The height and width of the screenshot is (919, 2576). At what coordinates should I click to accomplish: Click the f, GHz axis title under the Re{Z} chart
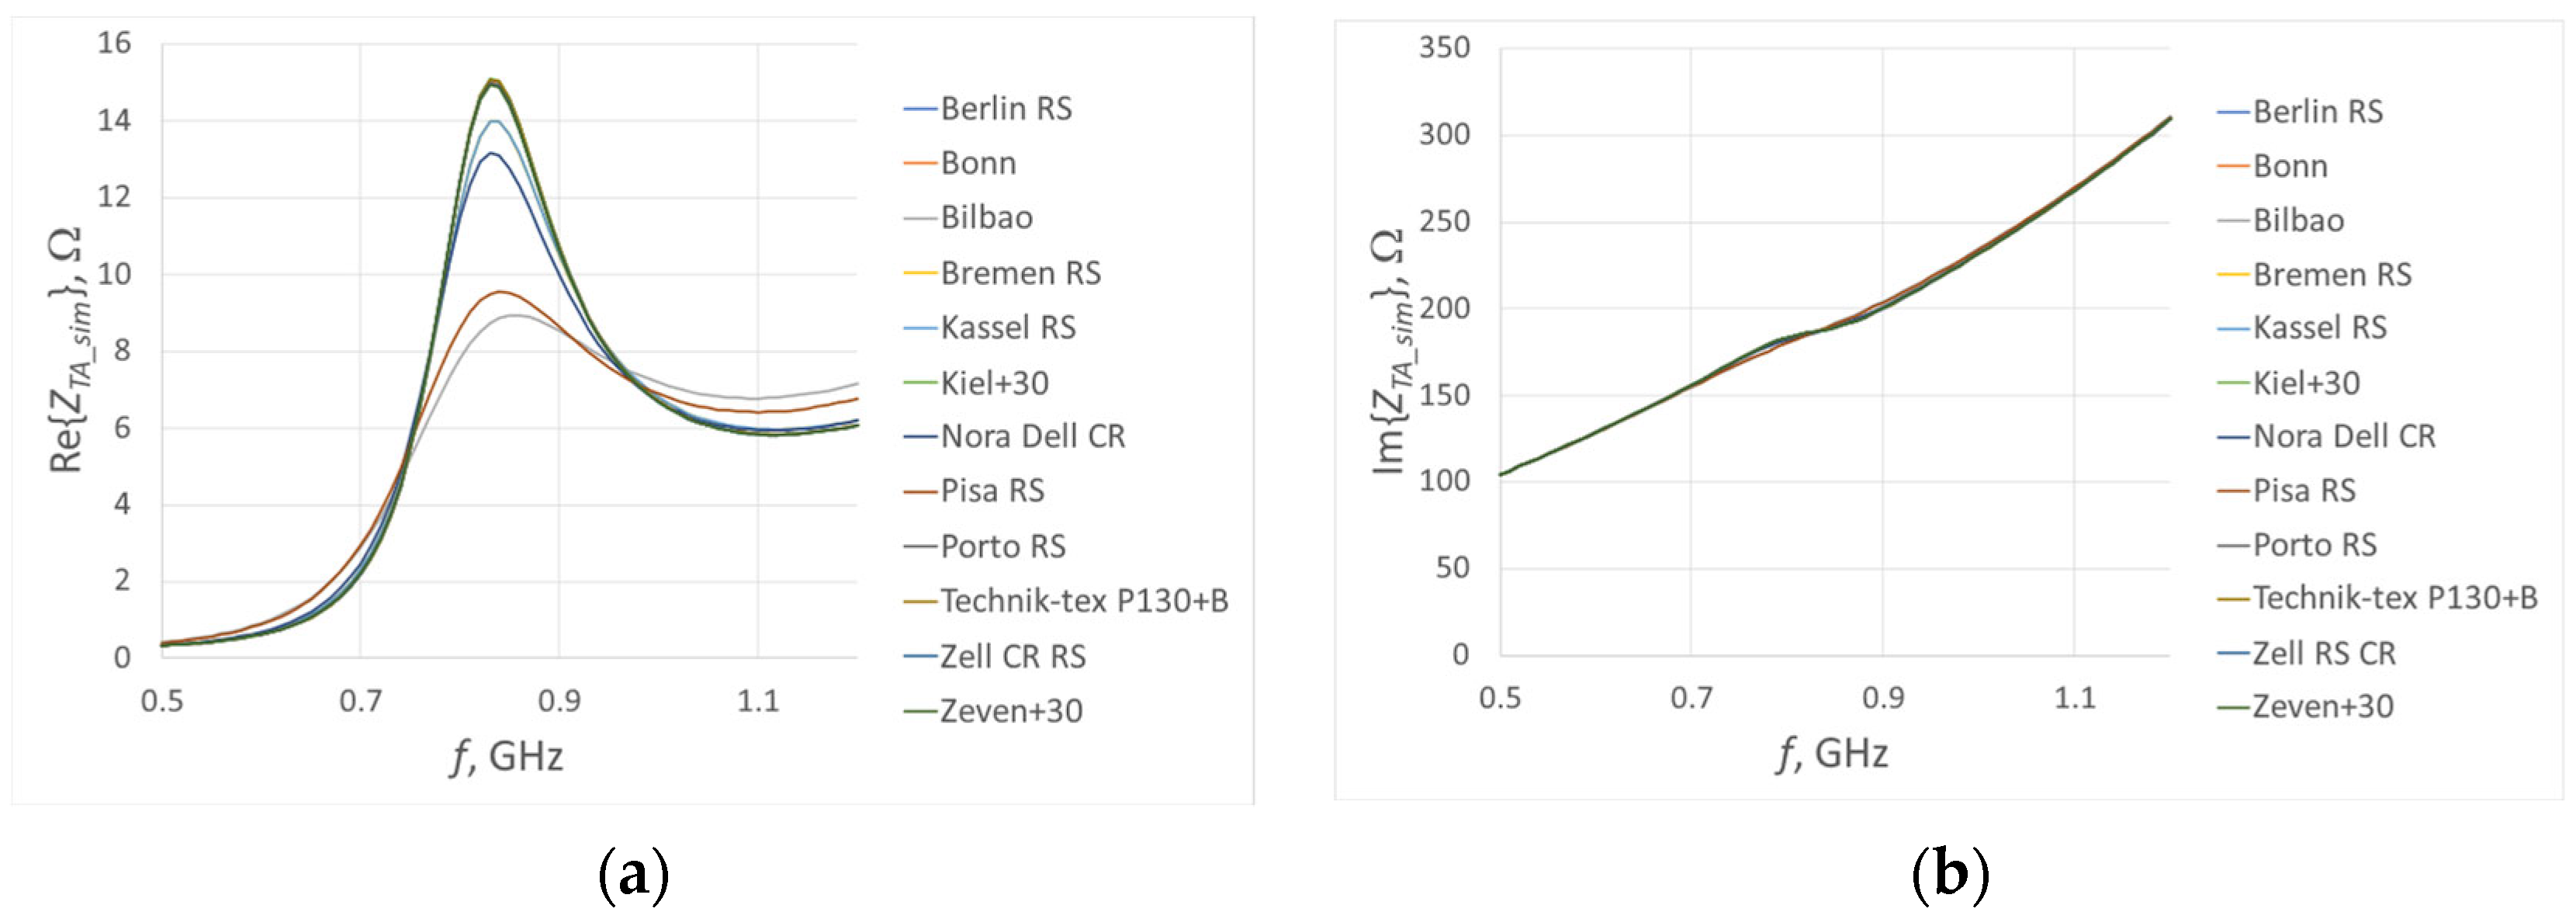pyautogui.click(x=507, y=757)
